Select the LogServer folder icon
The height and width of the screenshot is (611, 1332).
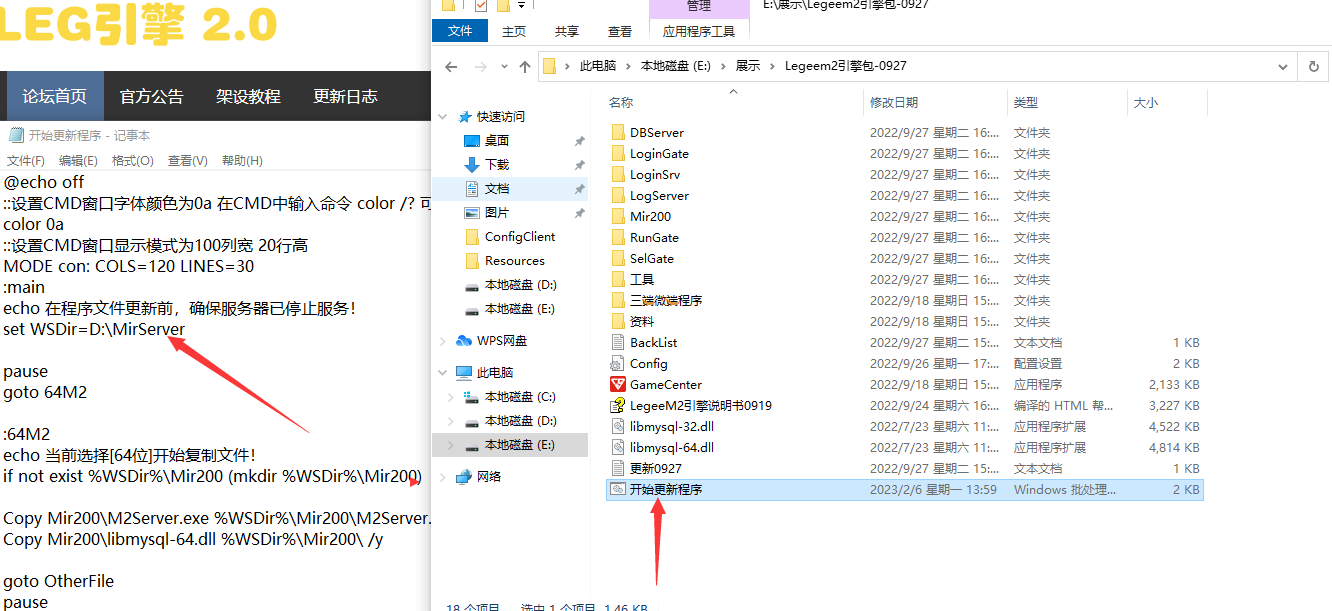point(618,196)
